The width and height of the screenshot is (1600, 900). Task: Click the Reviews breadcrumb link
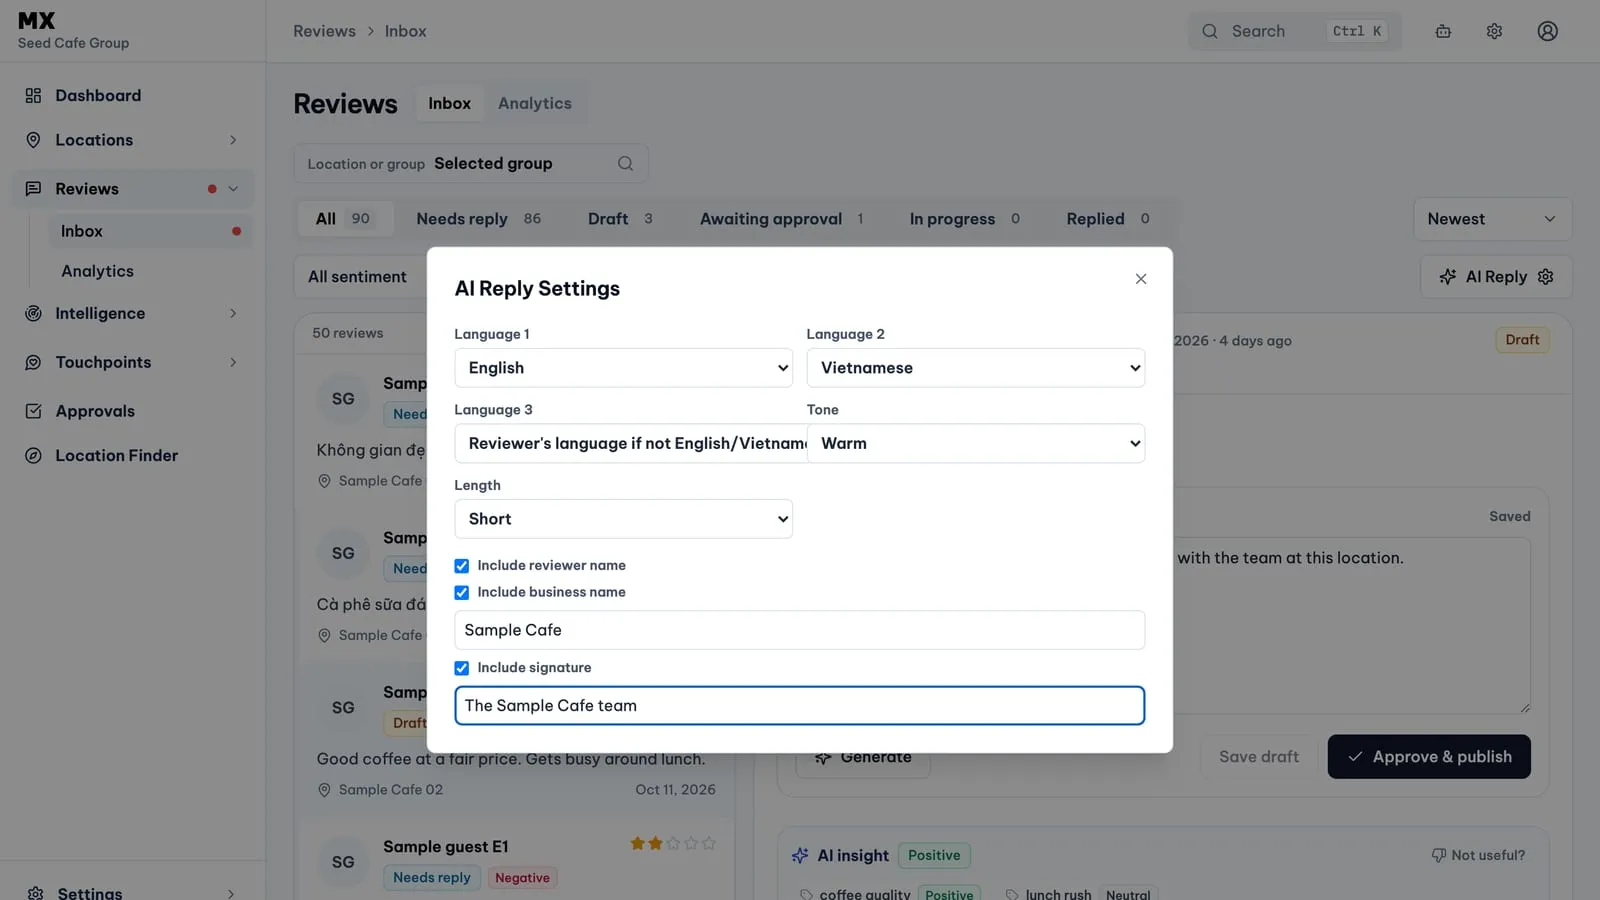click(x=324, y=32)
